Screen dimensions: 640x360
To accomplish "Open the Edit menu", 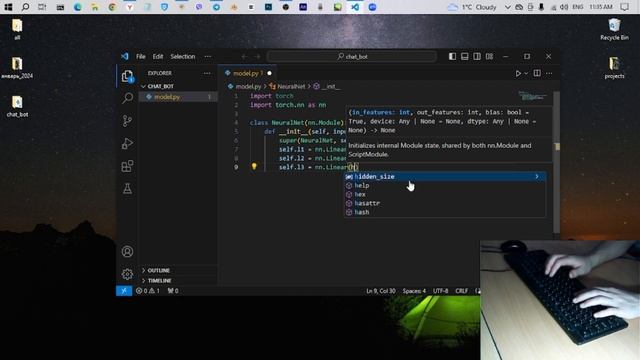I will tap(158, 56).
